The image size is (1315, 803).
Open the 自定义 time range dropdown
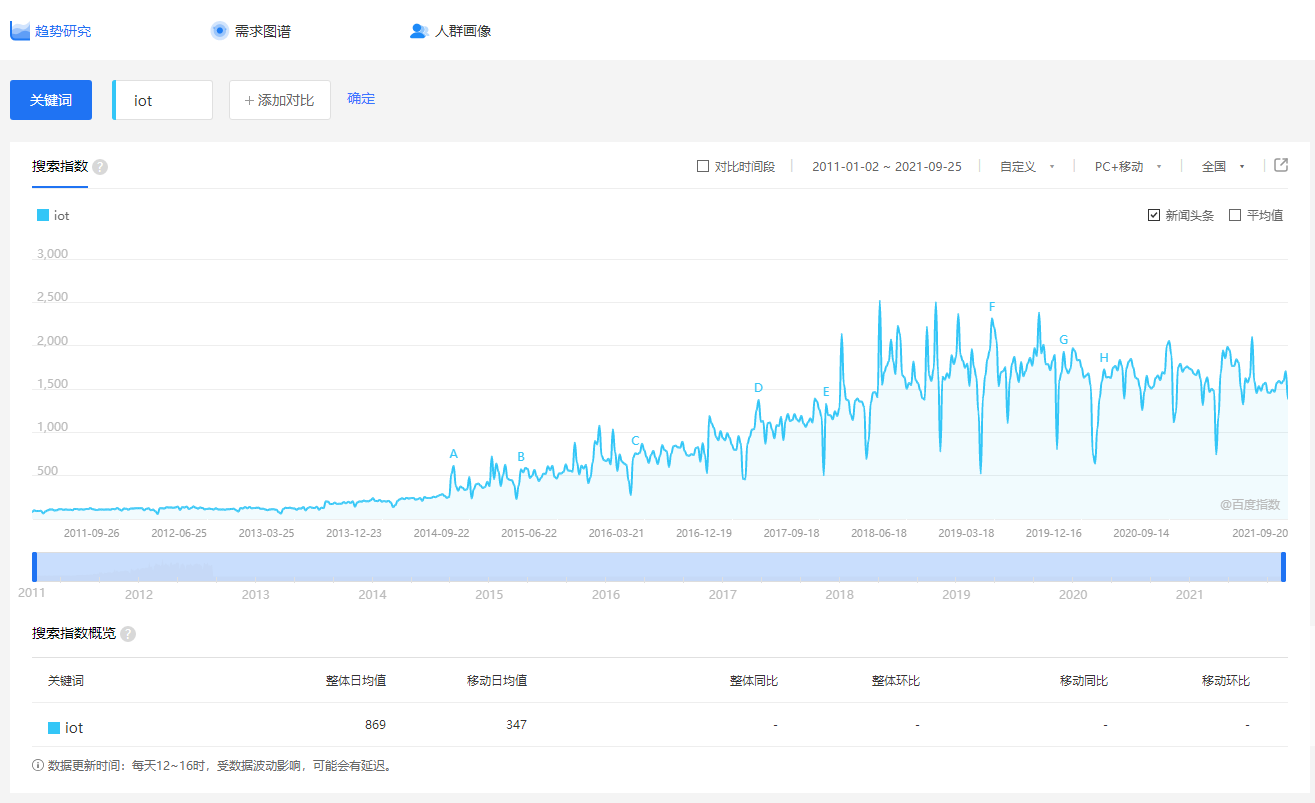1027,167
